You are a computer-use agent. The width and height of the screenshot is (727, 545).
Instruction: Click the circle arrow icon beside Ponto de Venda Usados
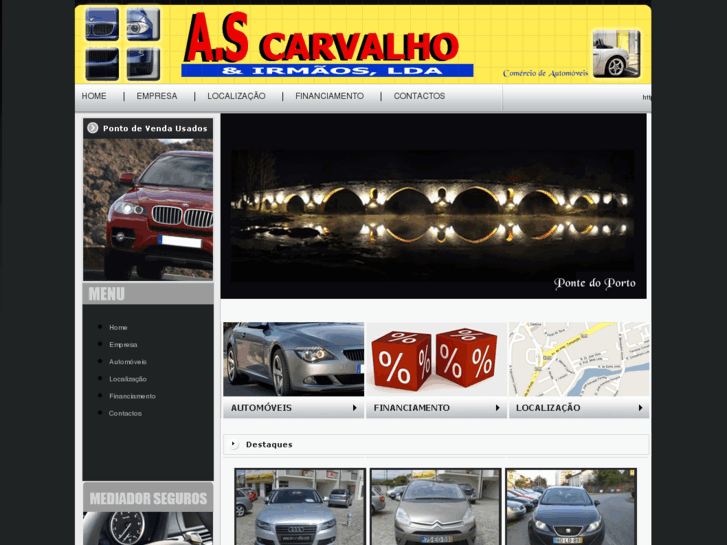tap(93, 128)
